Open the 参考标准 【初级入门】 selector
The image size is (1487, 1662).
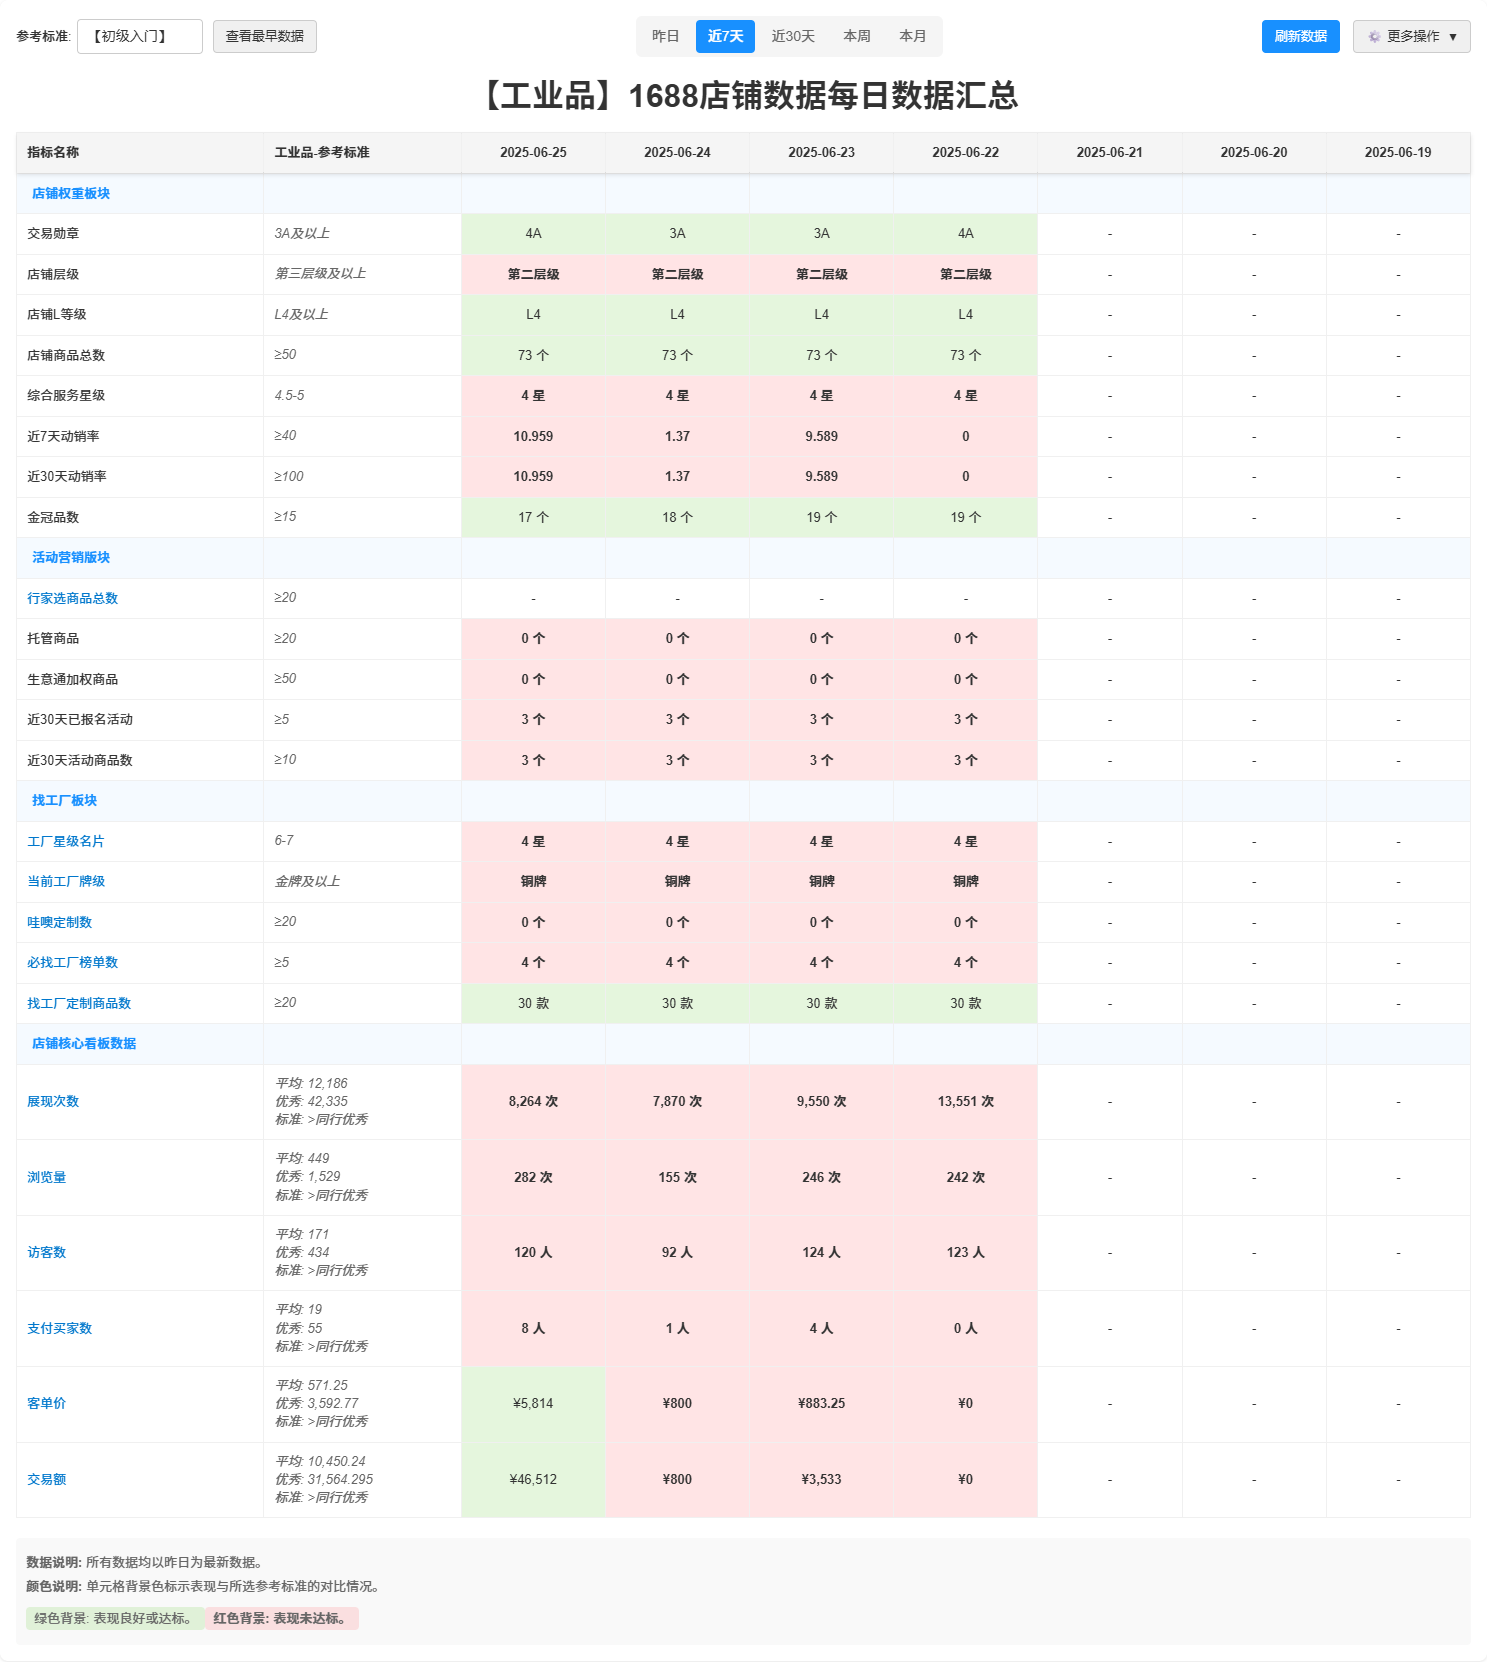139,36
